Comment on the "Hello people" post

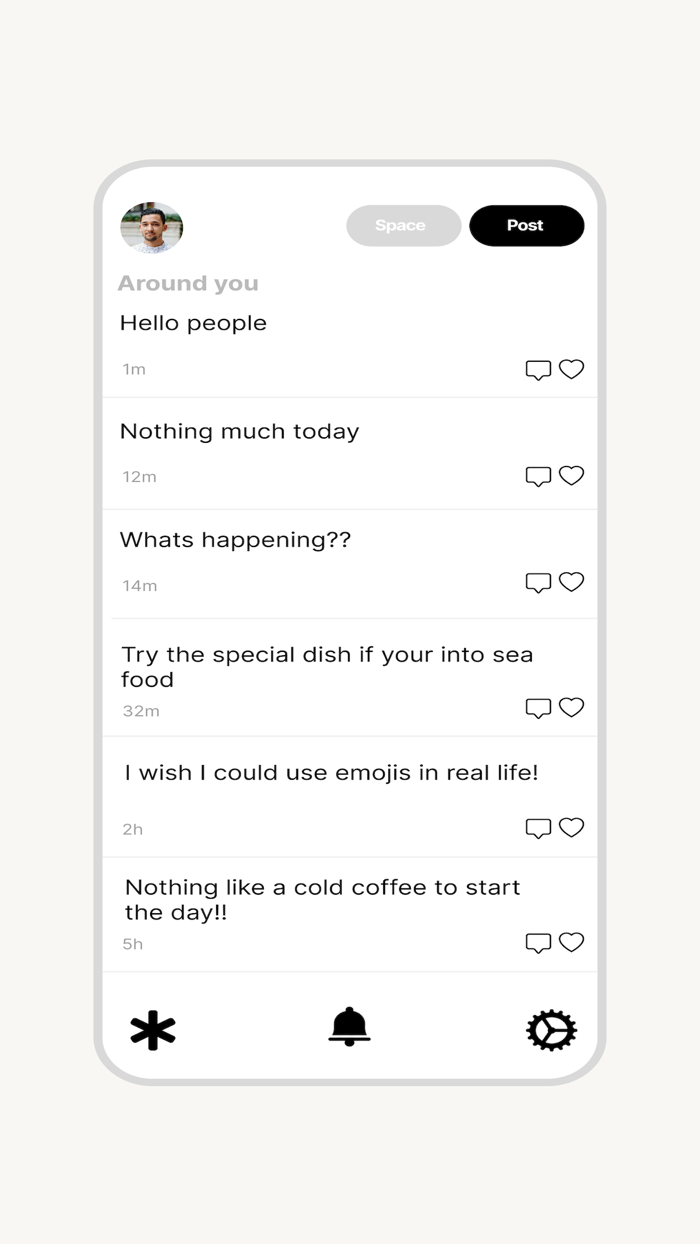pos(538,370)
